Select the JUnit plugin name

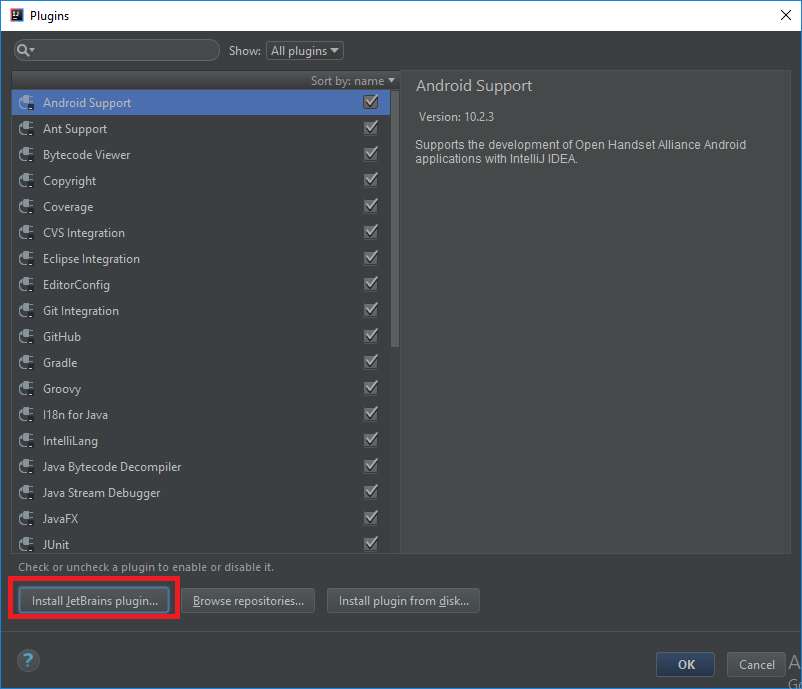tap(56, 545)
